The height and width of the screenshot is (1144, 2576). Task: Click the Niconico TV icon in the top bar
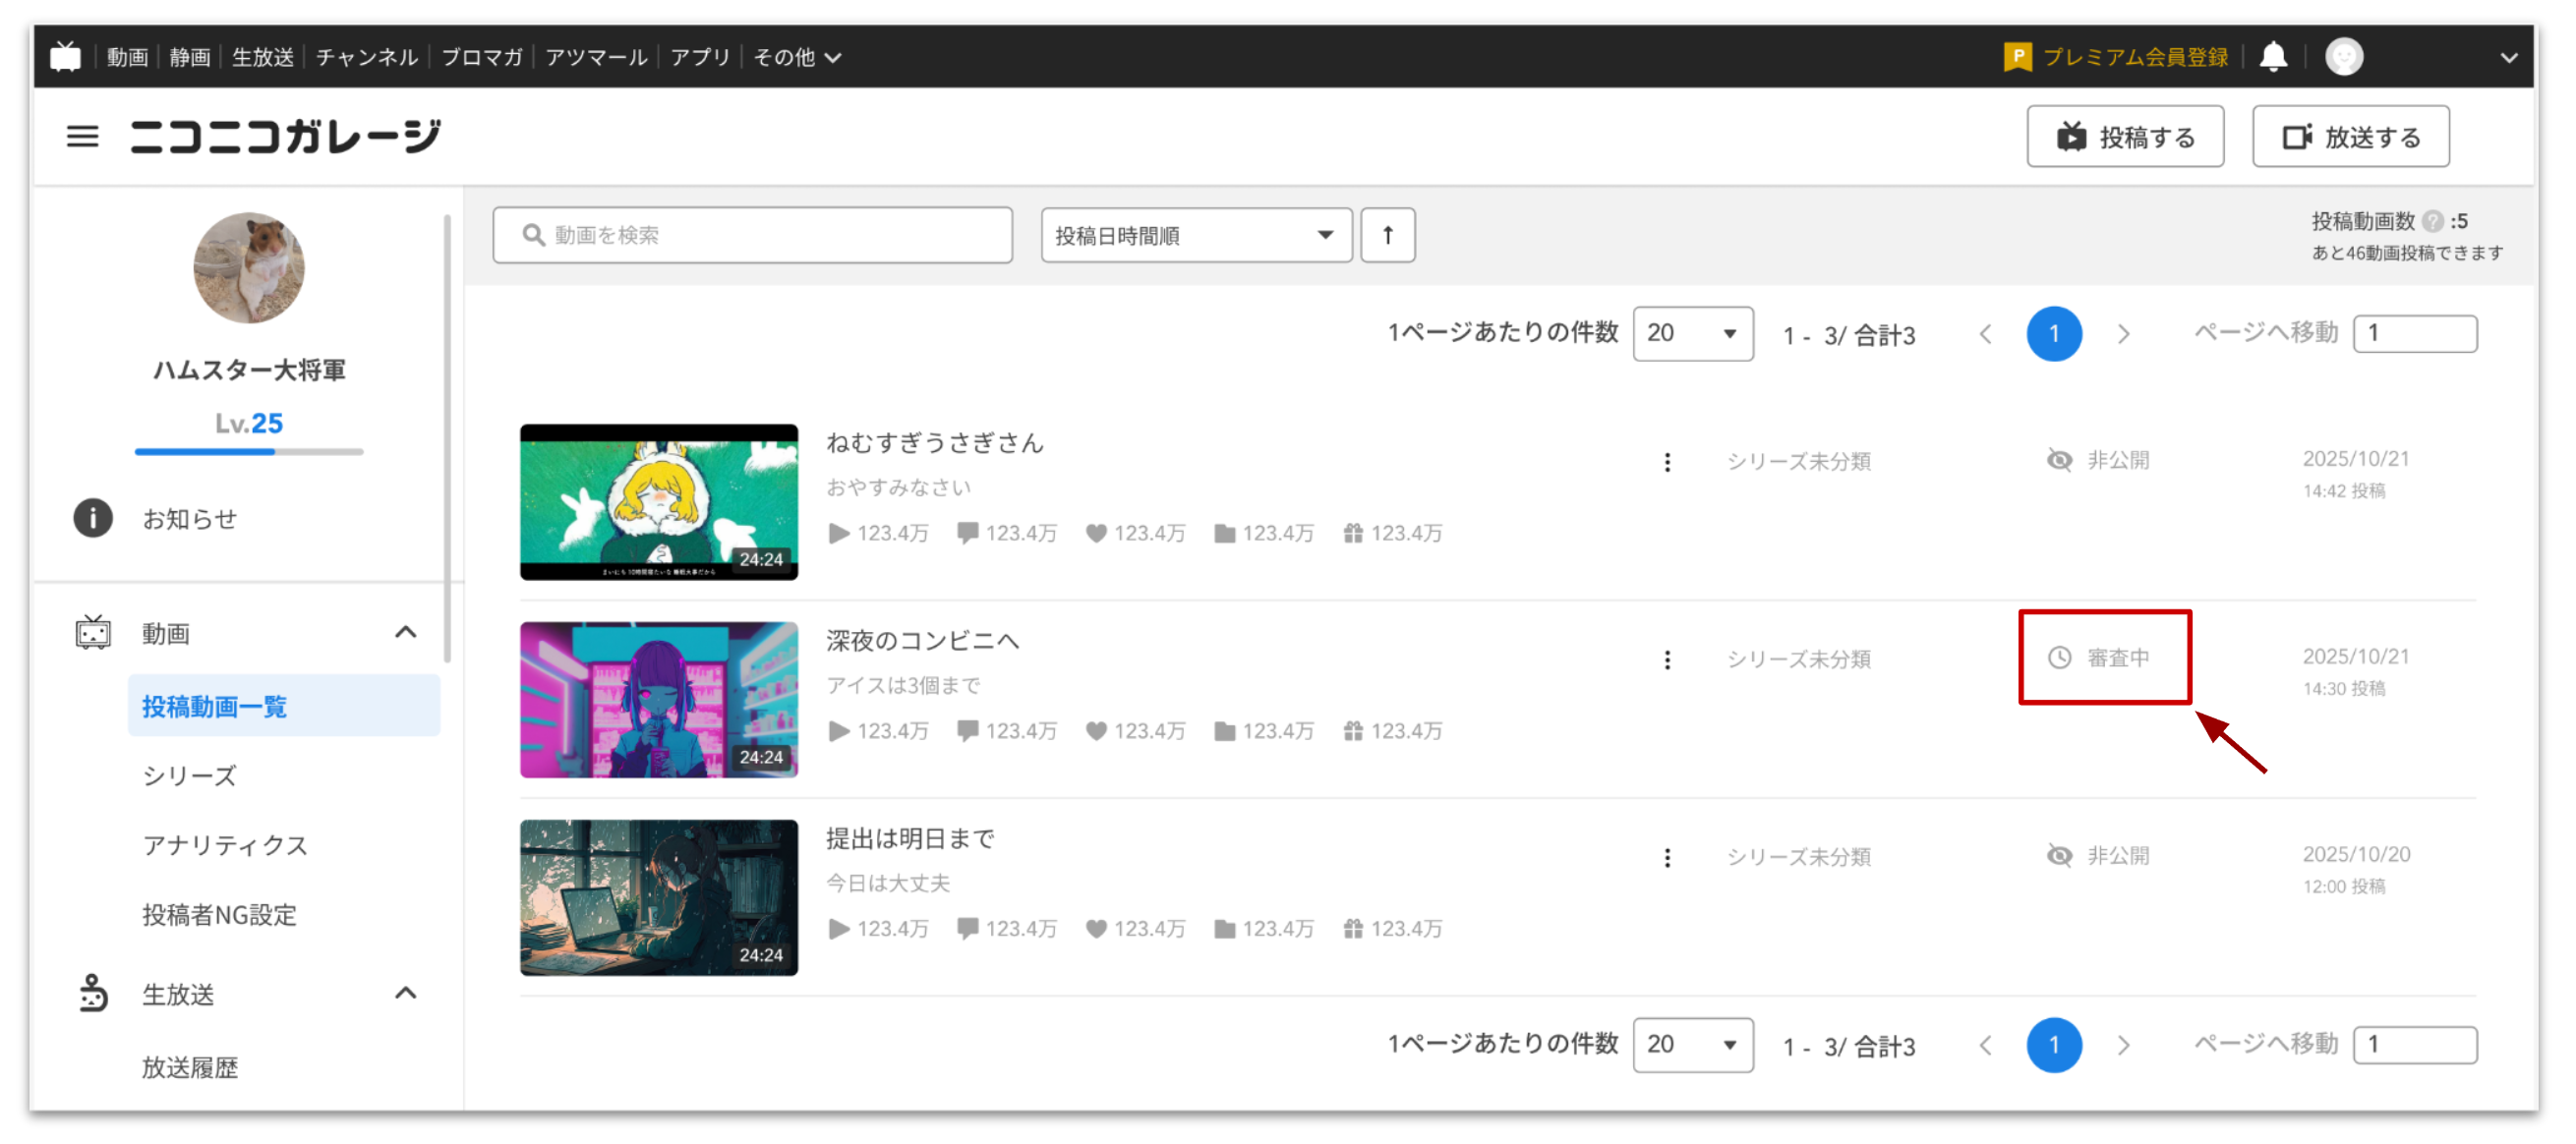(x=64, y=56)
